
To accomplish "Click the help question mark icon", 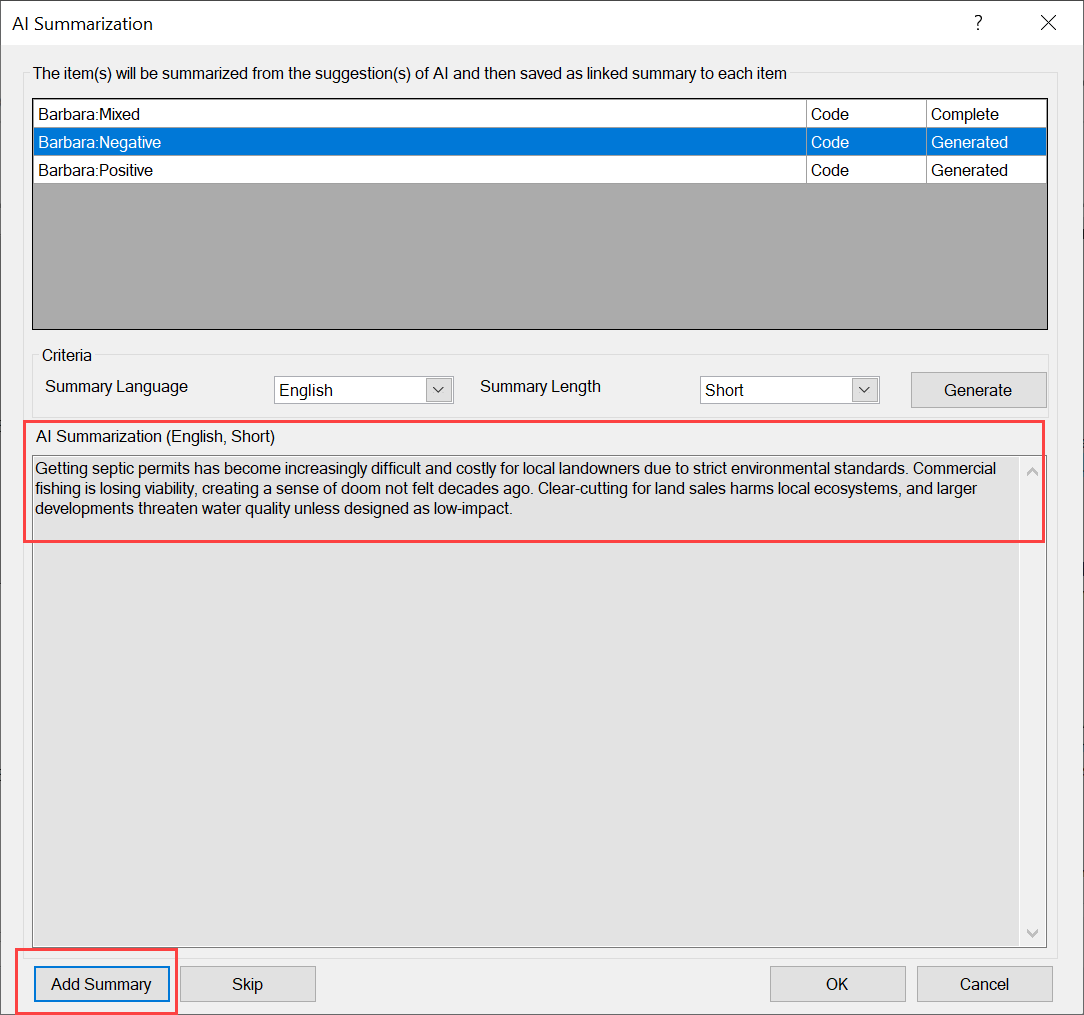I will click(978, 23).
